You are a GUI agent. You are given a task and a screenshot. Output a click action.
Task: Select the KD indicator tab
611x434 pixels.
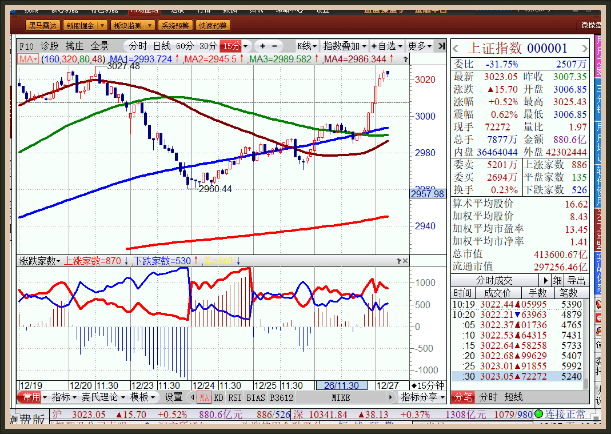[x=219, y=398]
